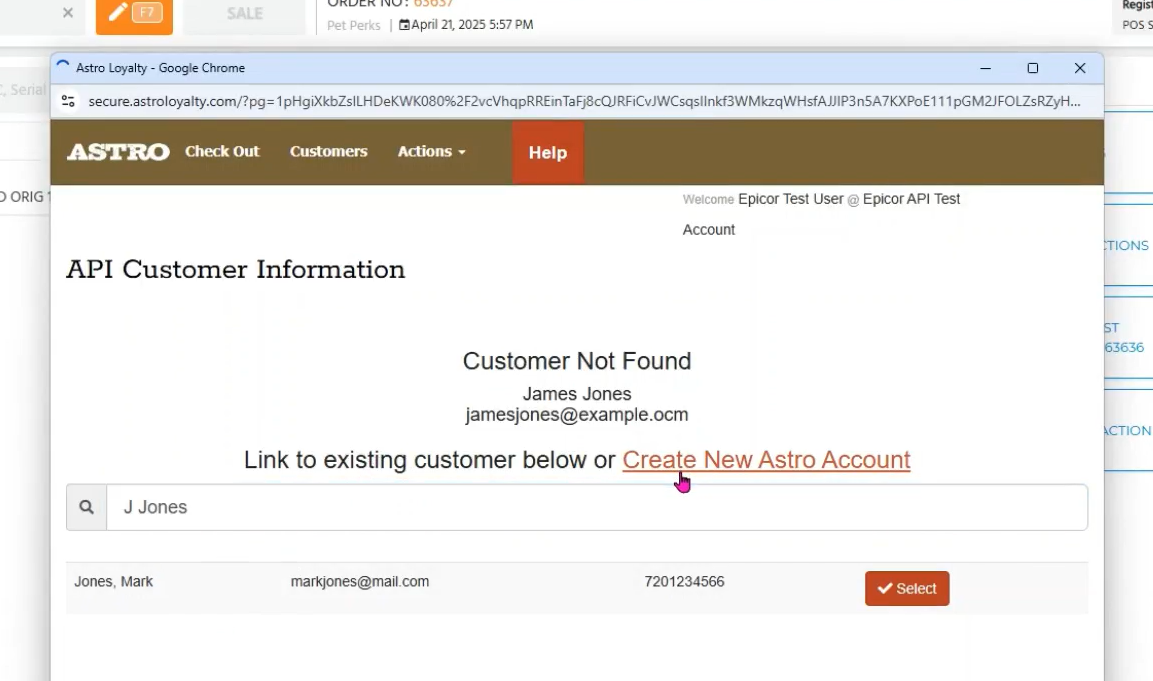Click the search field containing J Jones

tap(596, 508)
